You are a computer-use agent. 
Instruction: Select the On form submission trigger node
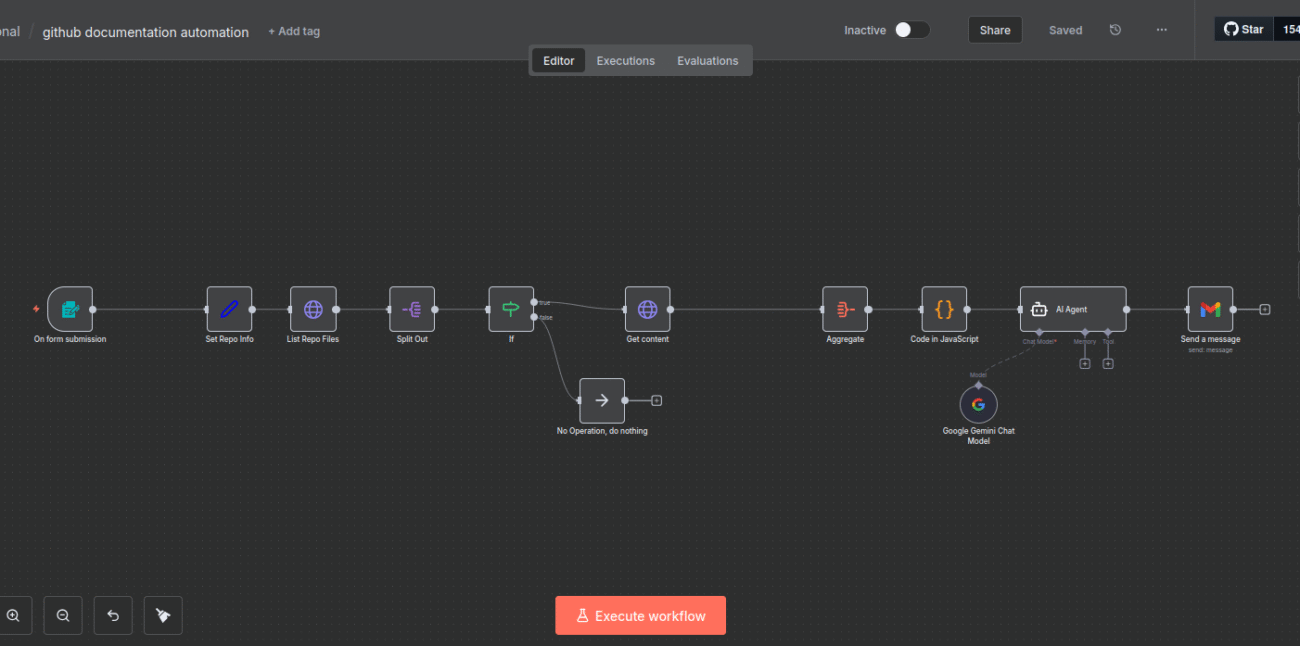click(69, 310)
